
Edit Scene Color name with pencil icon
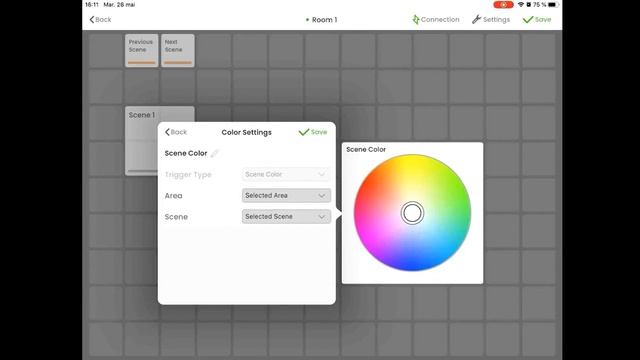[215, 153]
